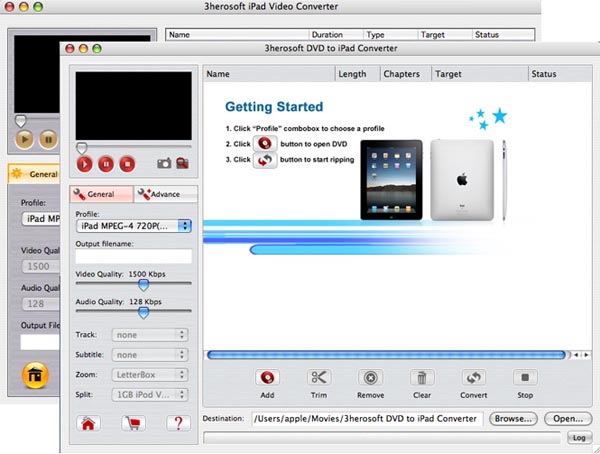600x454 pixels.
Task: Click the Output filename field
Action: (x=134, y=256)
